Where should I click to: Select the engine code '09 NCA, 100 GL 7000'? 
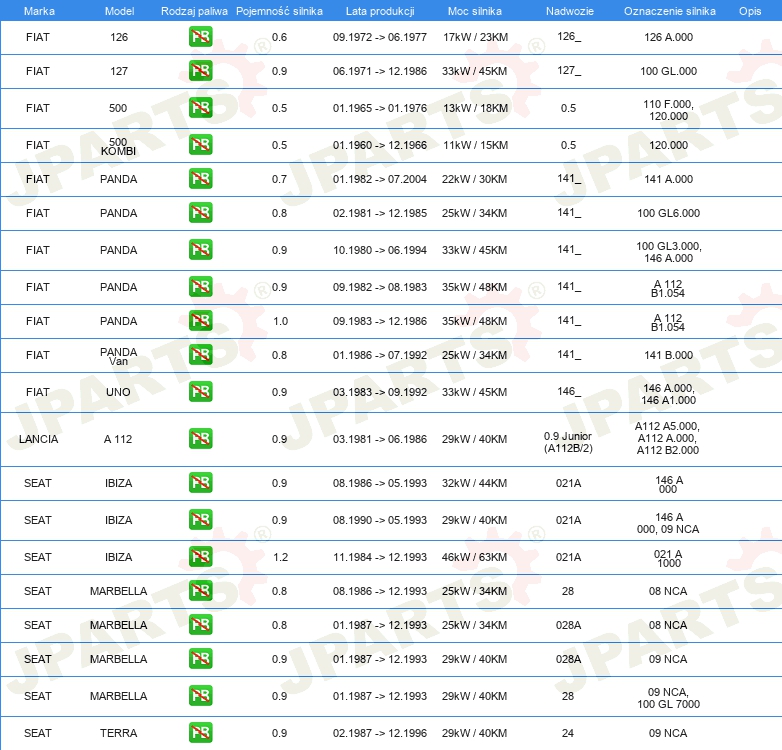coord(668,698)
